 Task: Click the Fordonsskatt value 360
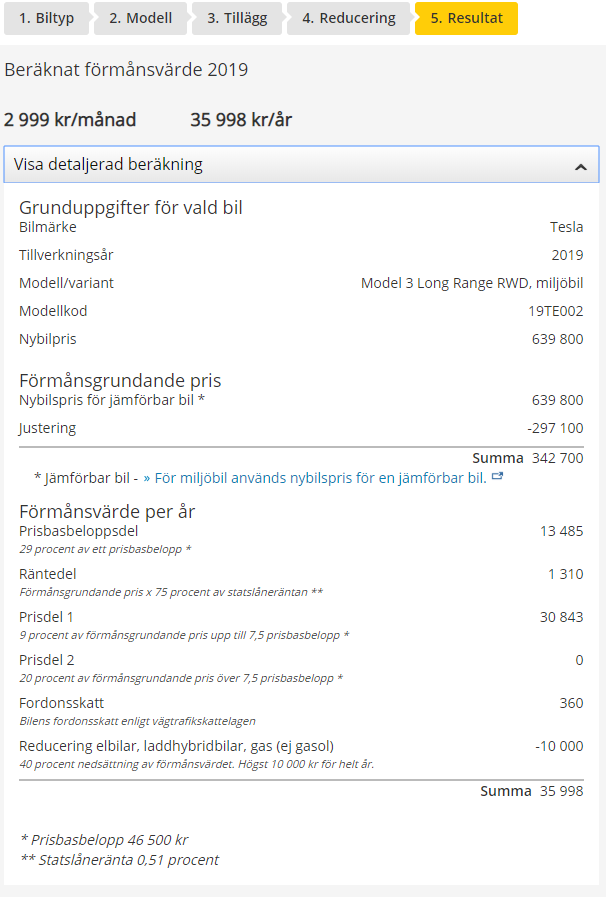(571, 703)
